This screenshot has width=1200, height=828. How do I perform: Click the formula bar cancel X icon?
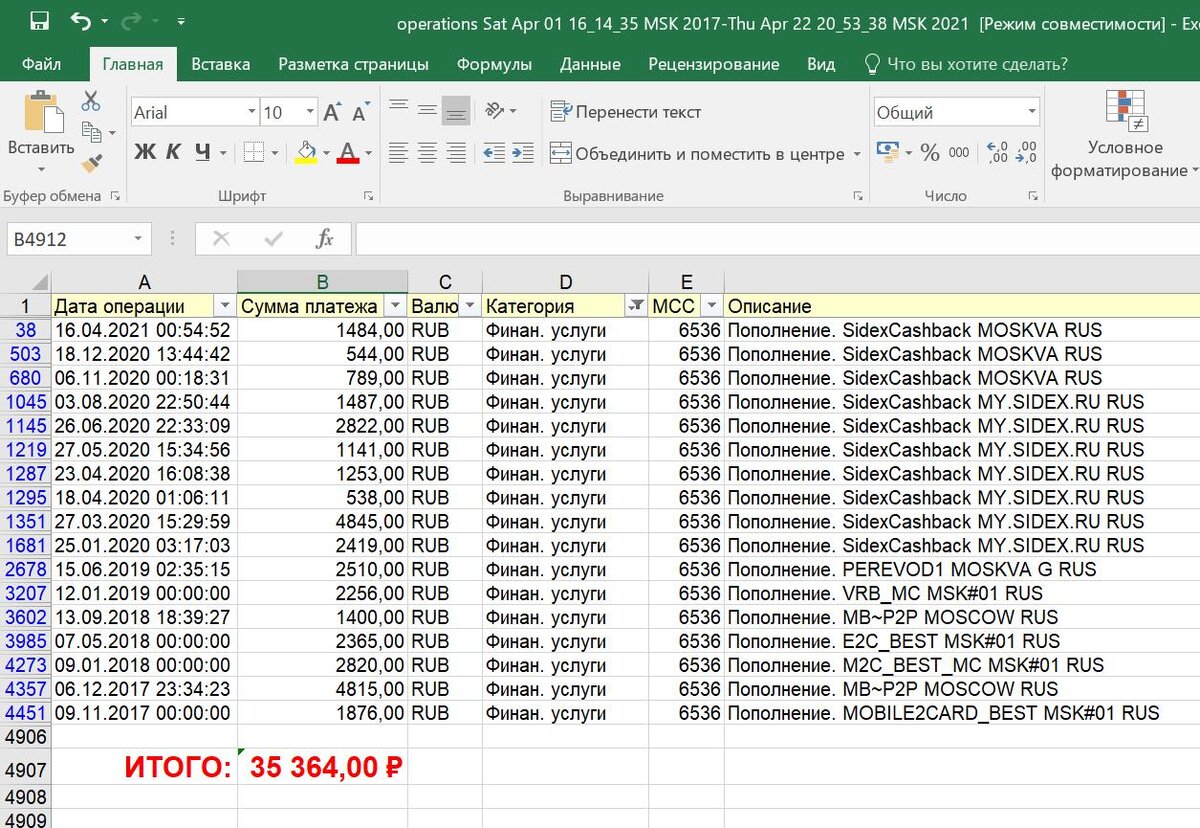(x=221, y=239)
